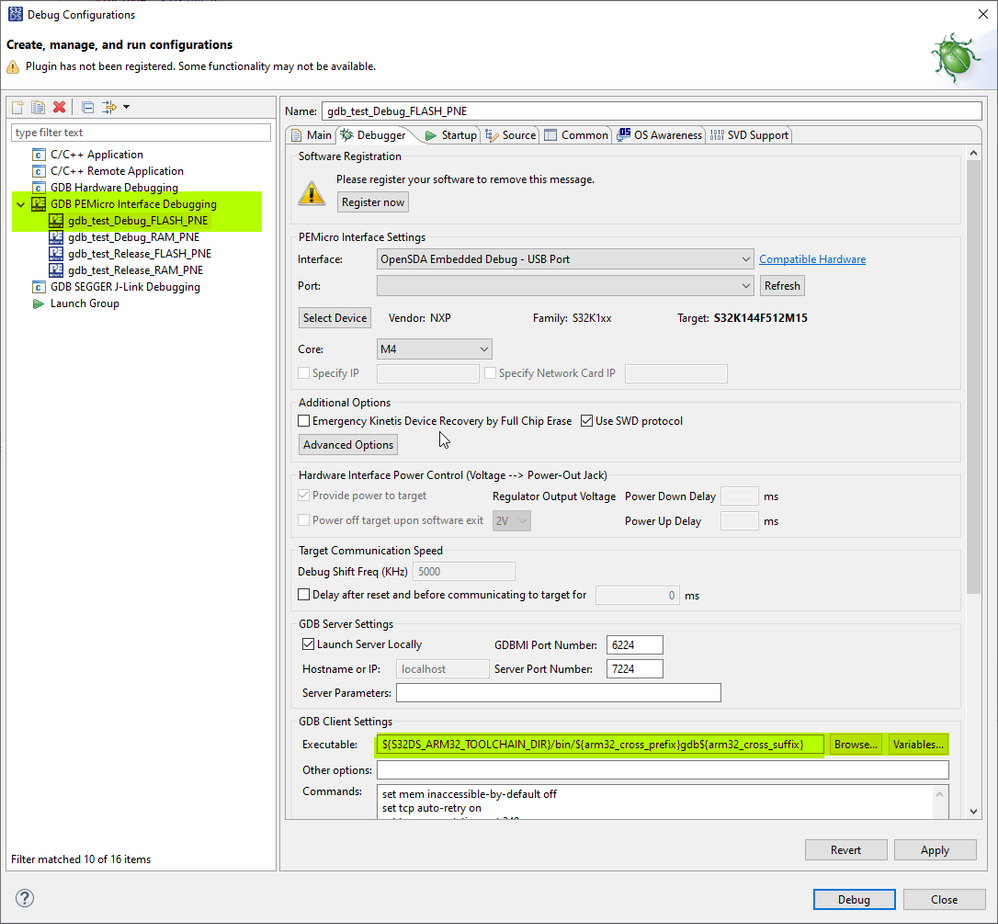Select the C/C++ Remote Application icon
Image resolution: width=998 pixels, height=924 pixels.
click(39, 171)
